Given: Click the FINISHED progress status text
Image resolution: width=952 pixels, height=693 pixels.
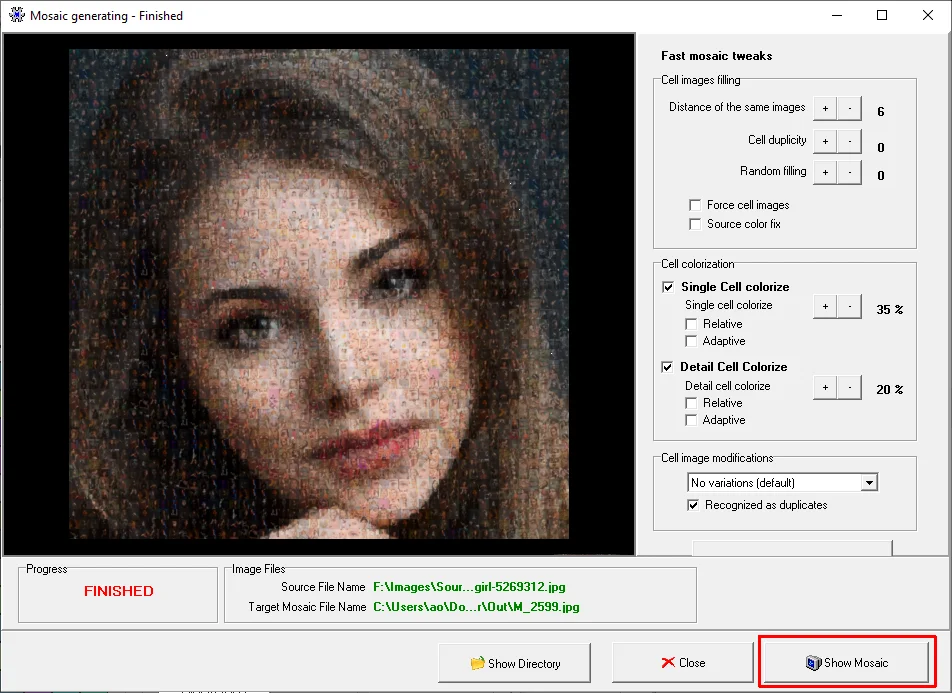Looking at the screenshot, I should coord(118,591).
